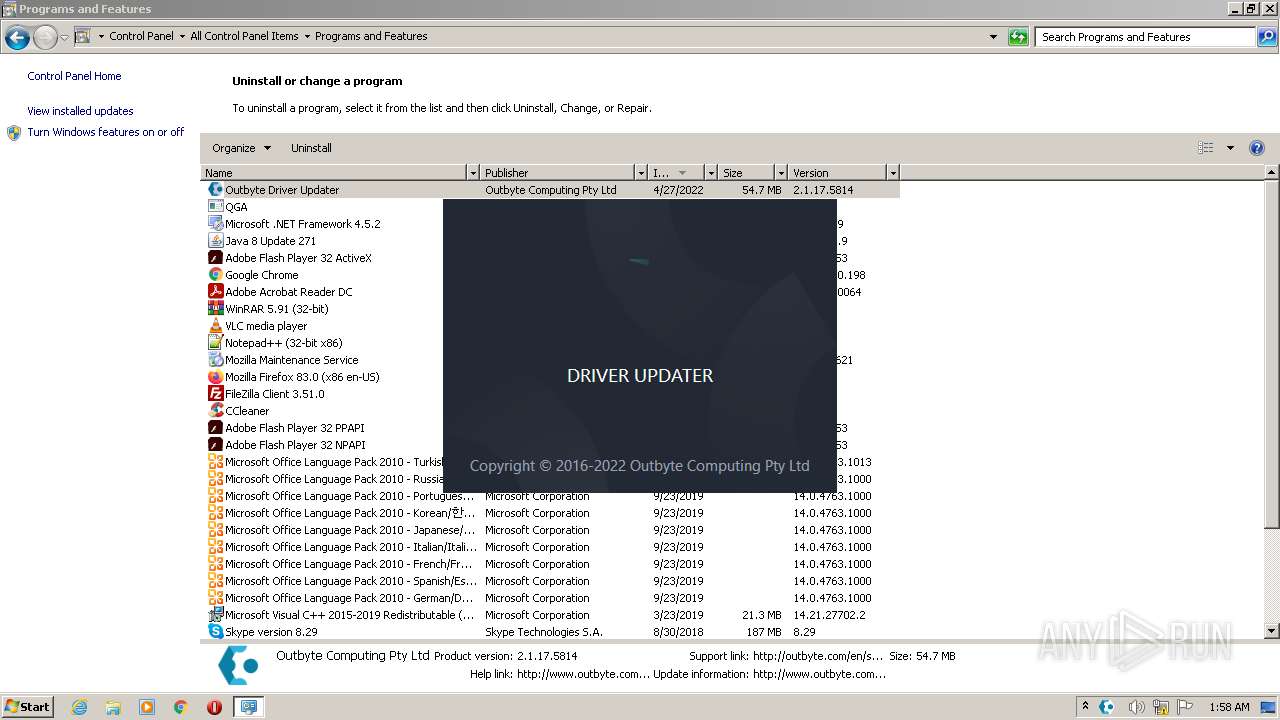
Task: Click the Google Chrome list icon
Action: [x=215, y=275]
